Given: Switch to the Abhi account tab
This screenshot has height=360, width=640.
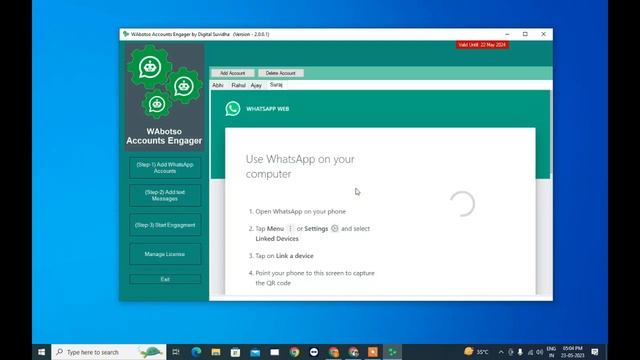Looking at the screenshot, I should (218, 85).
